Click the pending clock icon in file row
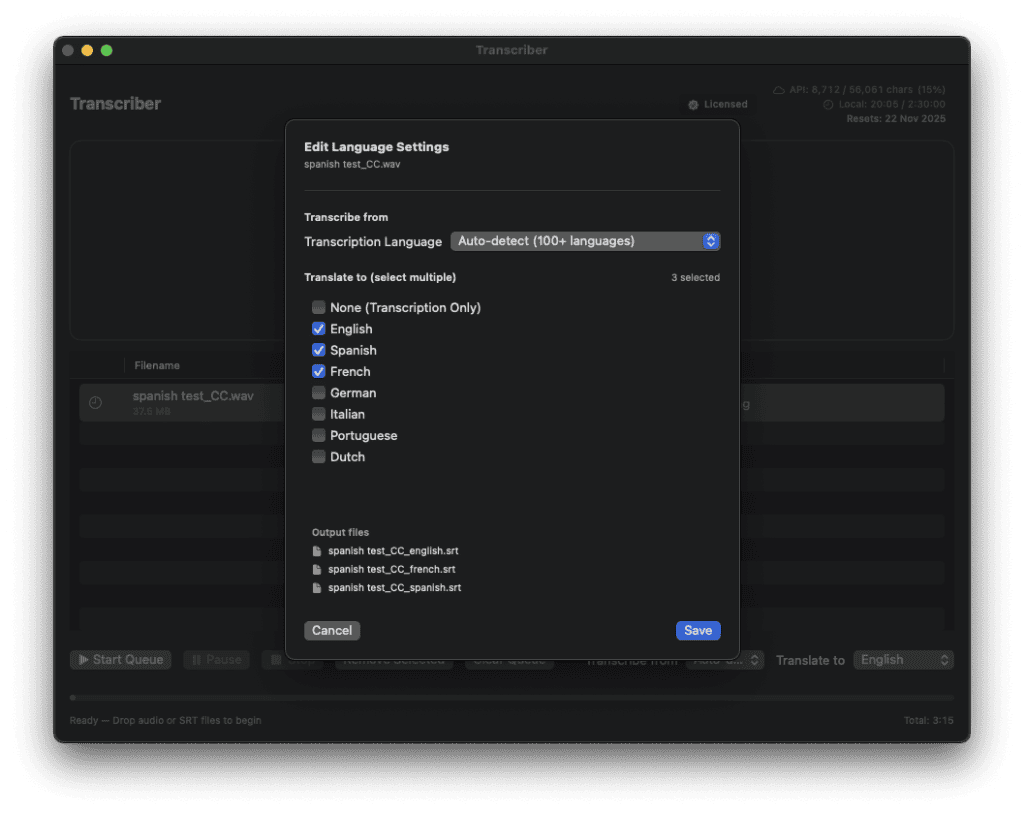Screen dimensions: 1024x814 95,402
